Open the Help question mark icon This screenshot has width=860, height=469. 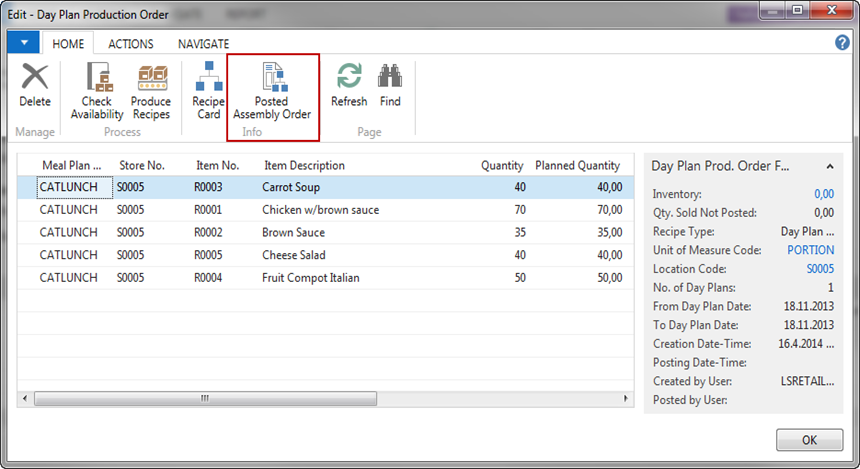click(x=842, y=43)
